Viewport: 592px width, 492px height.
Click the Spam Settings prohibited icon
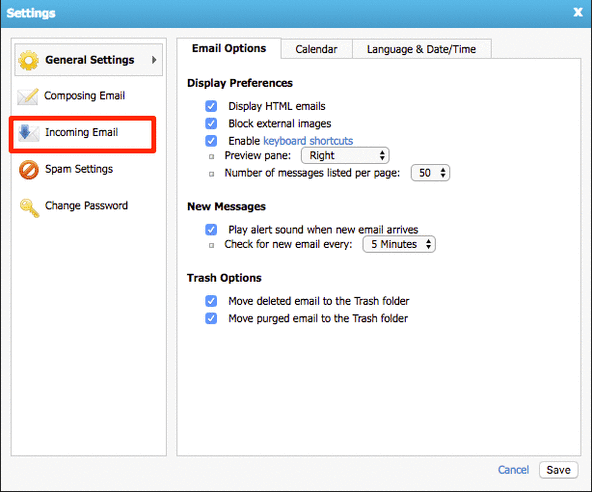[29, 170]
